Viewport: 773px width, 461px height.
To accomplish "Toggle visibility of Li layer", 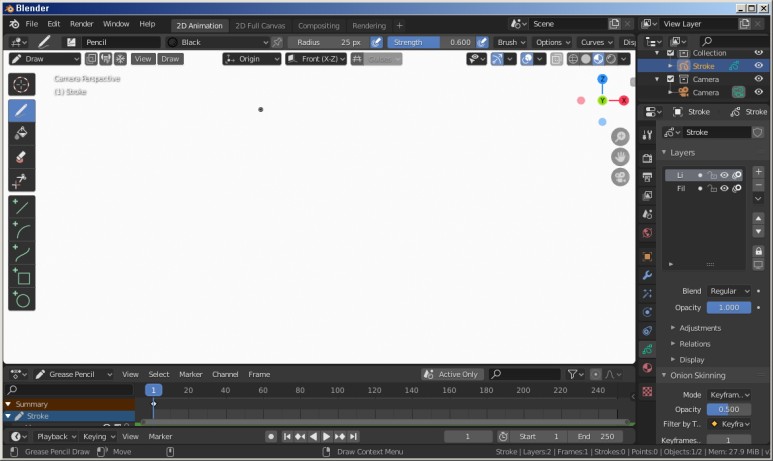I will pyautogui.click(x=724, y=175).
